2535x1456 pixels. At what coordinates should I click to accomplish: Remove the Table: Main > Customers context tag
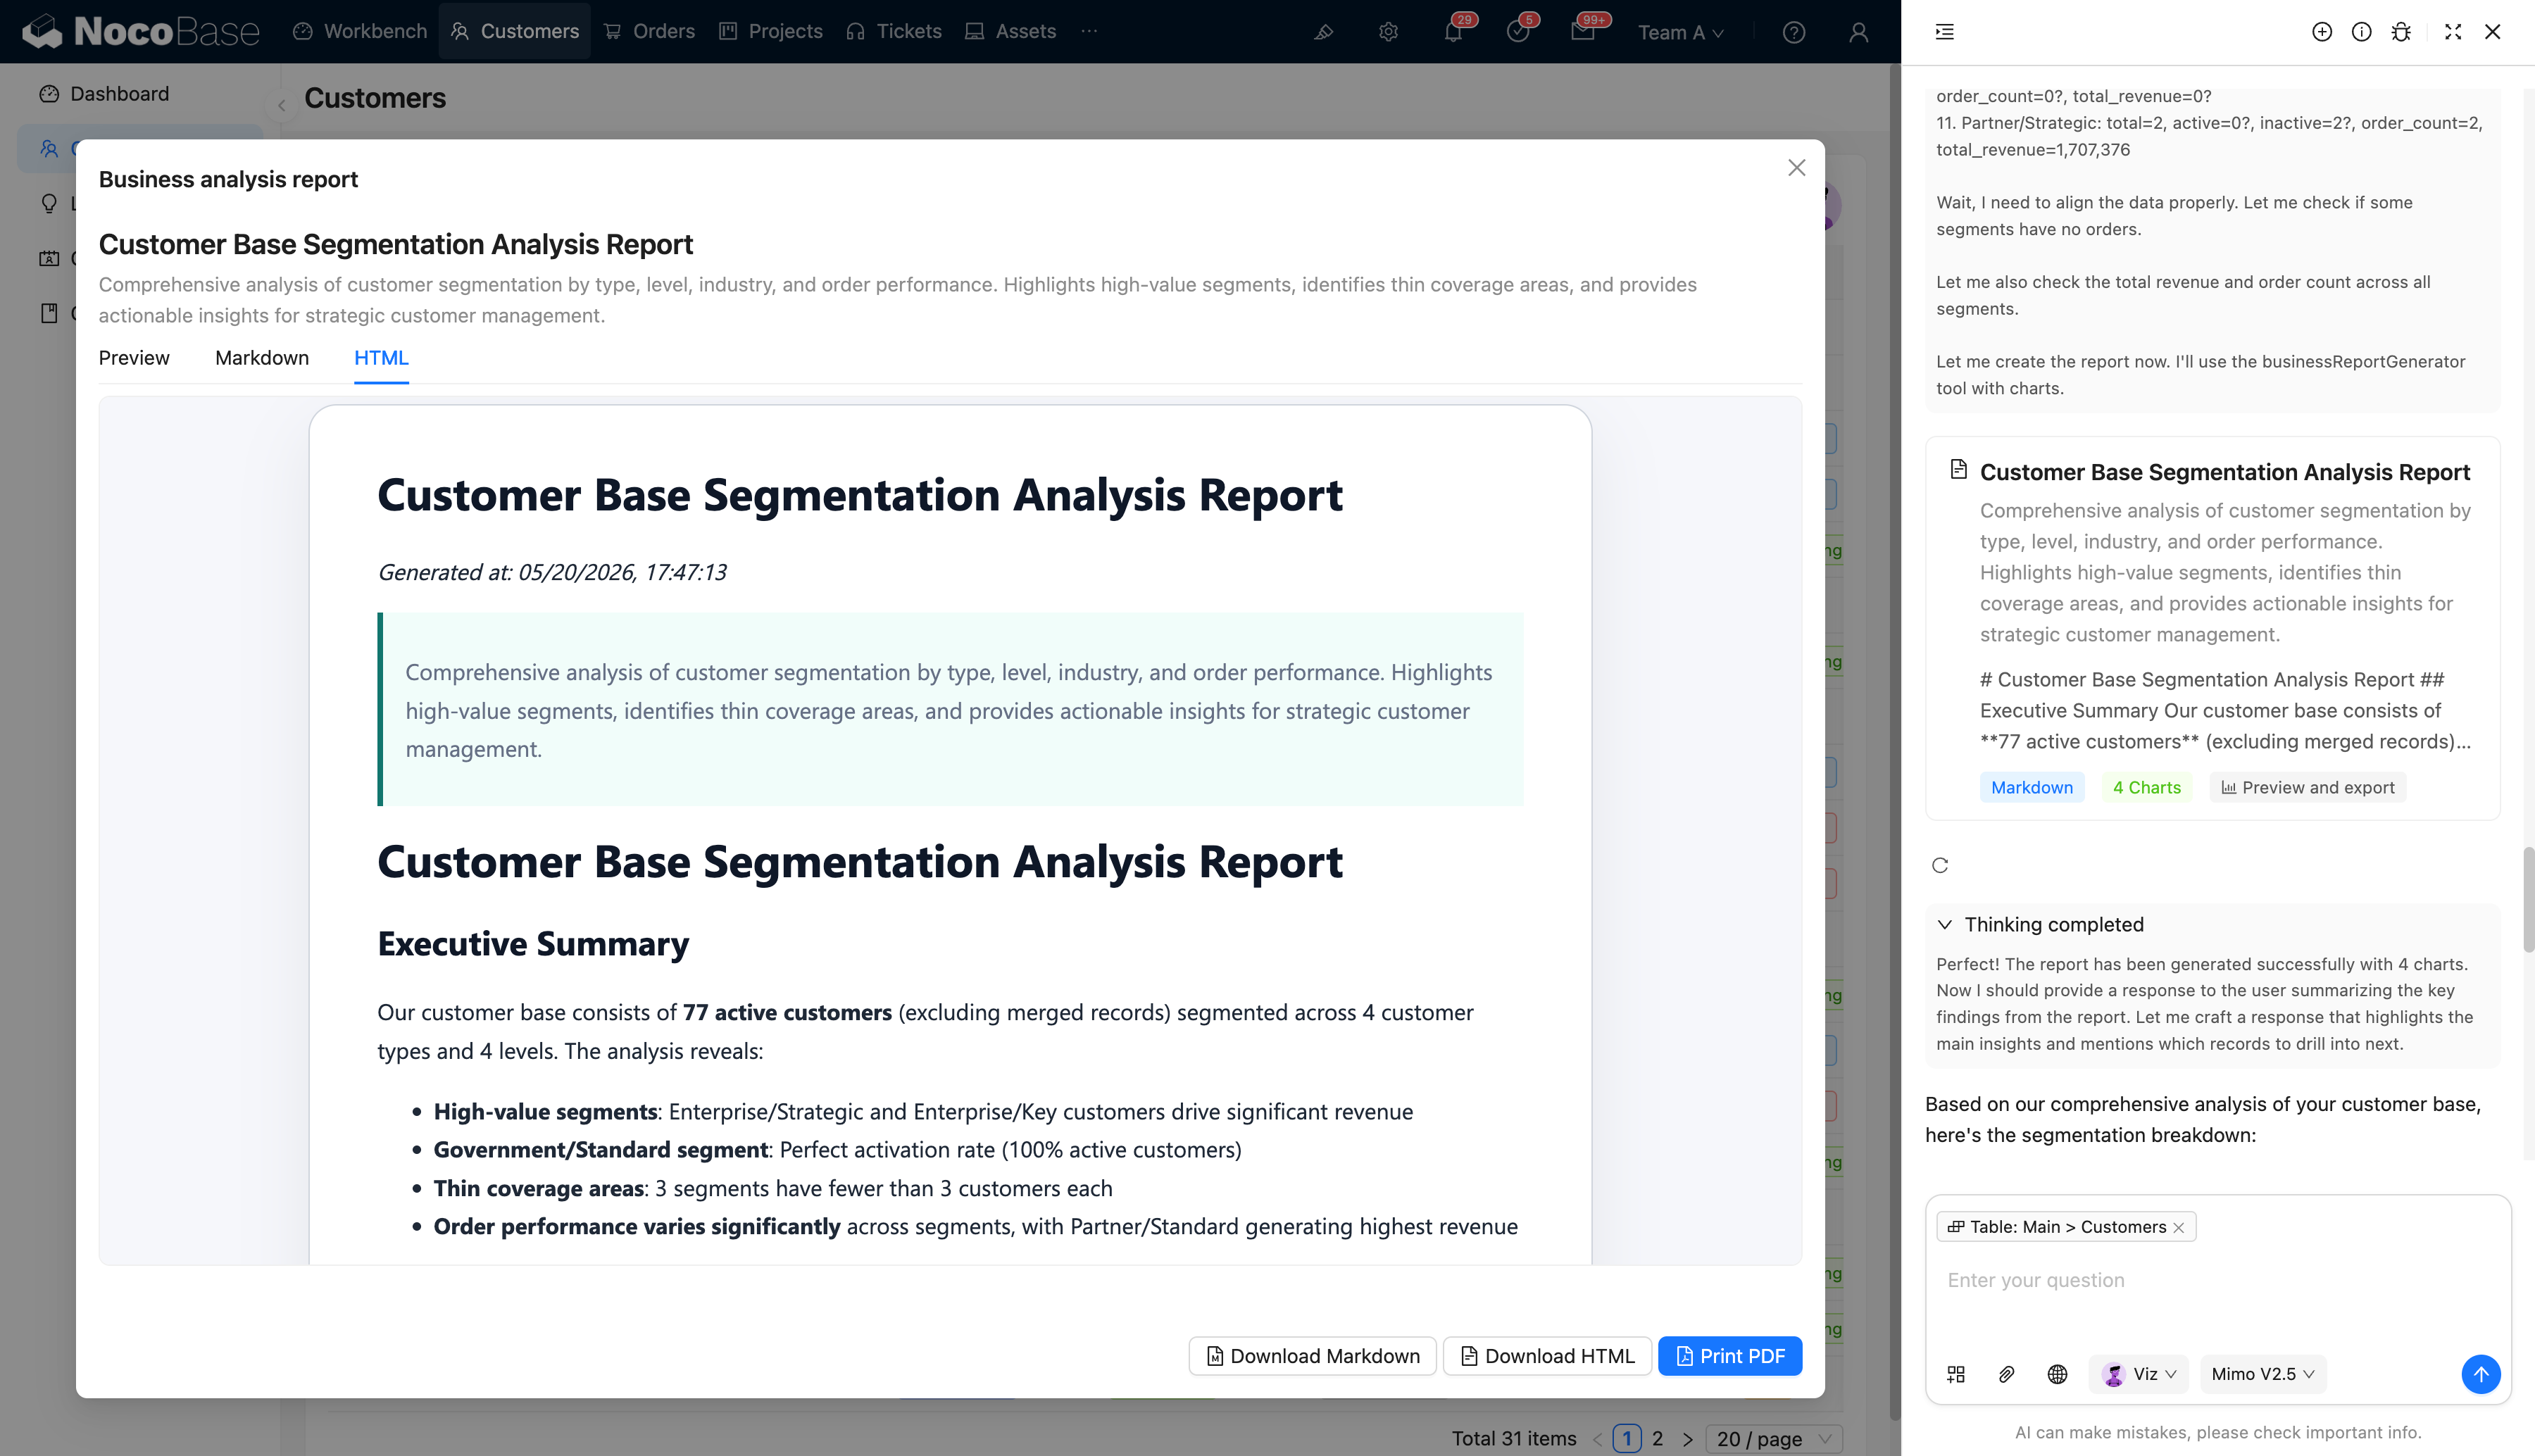2178,1227
